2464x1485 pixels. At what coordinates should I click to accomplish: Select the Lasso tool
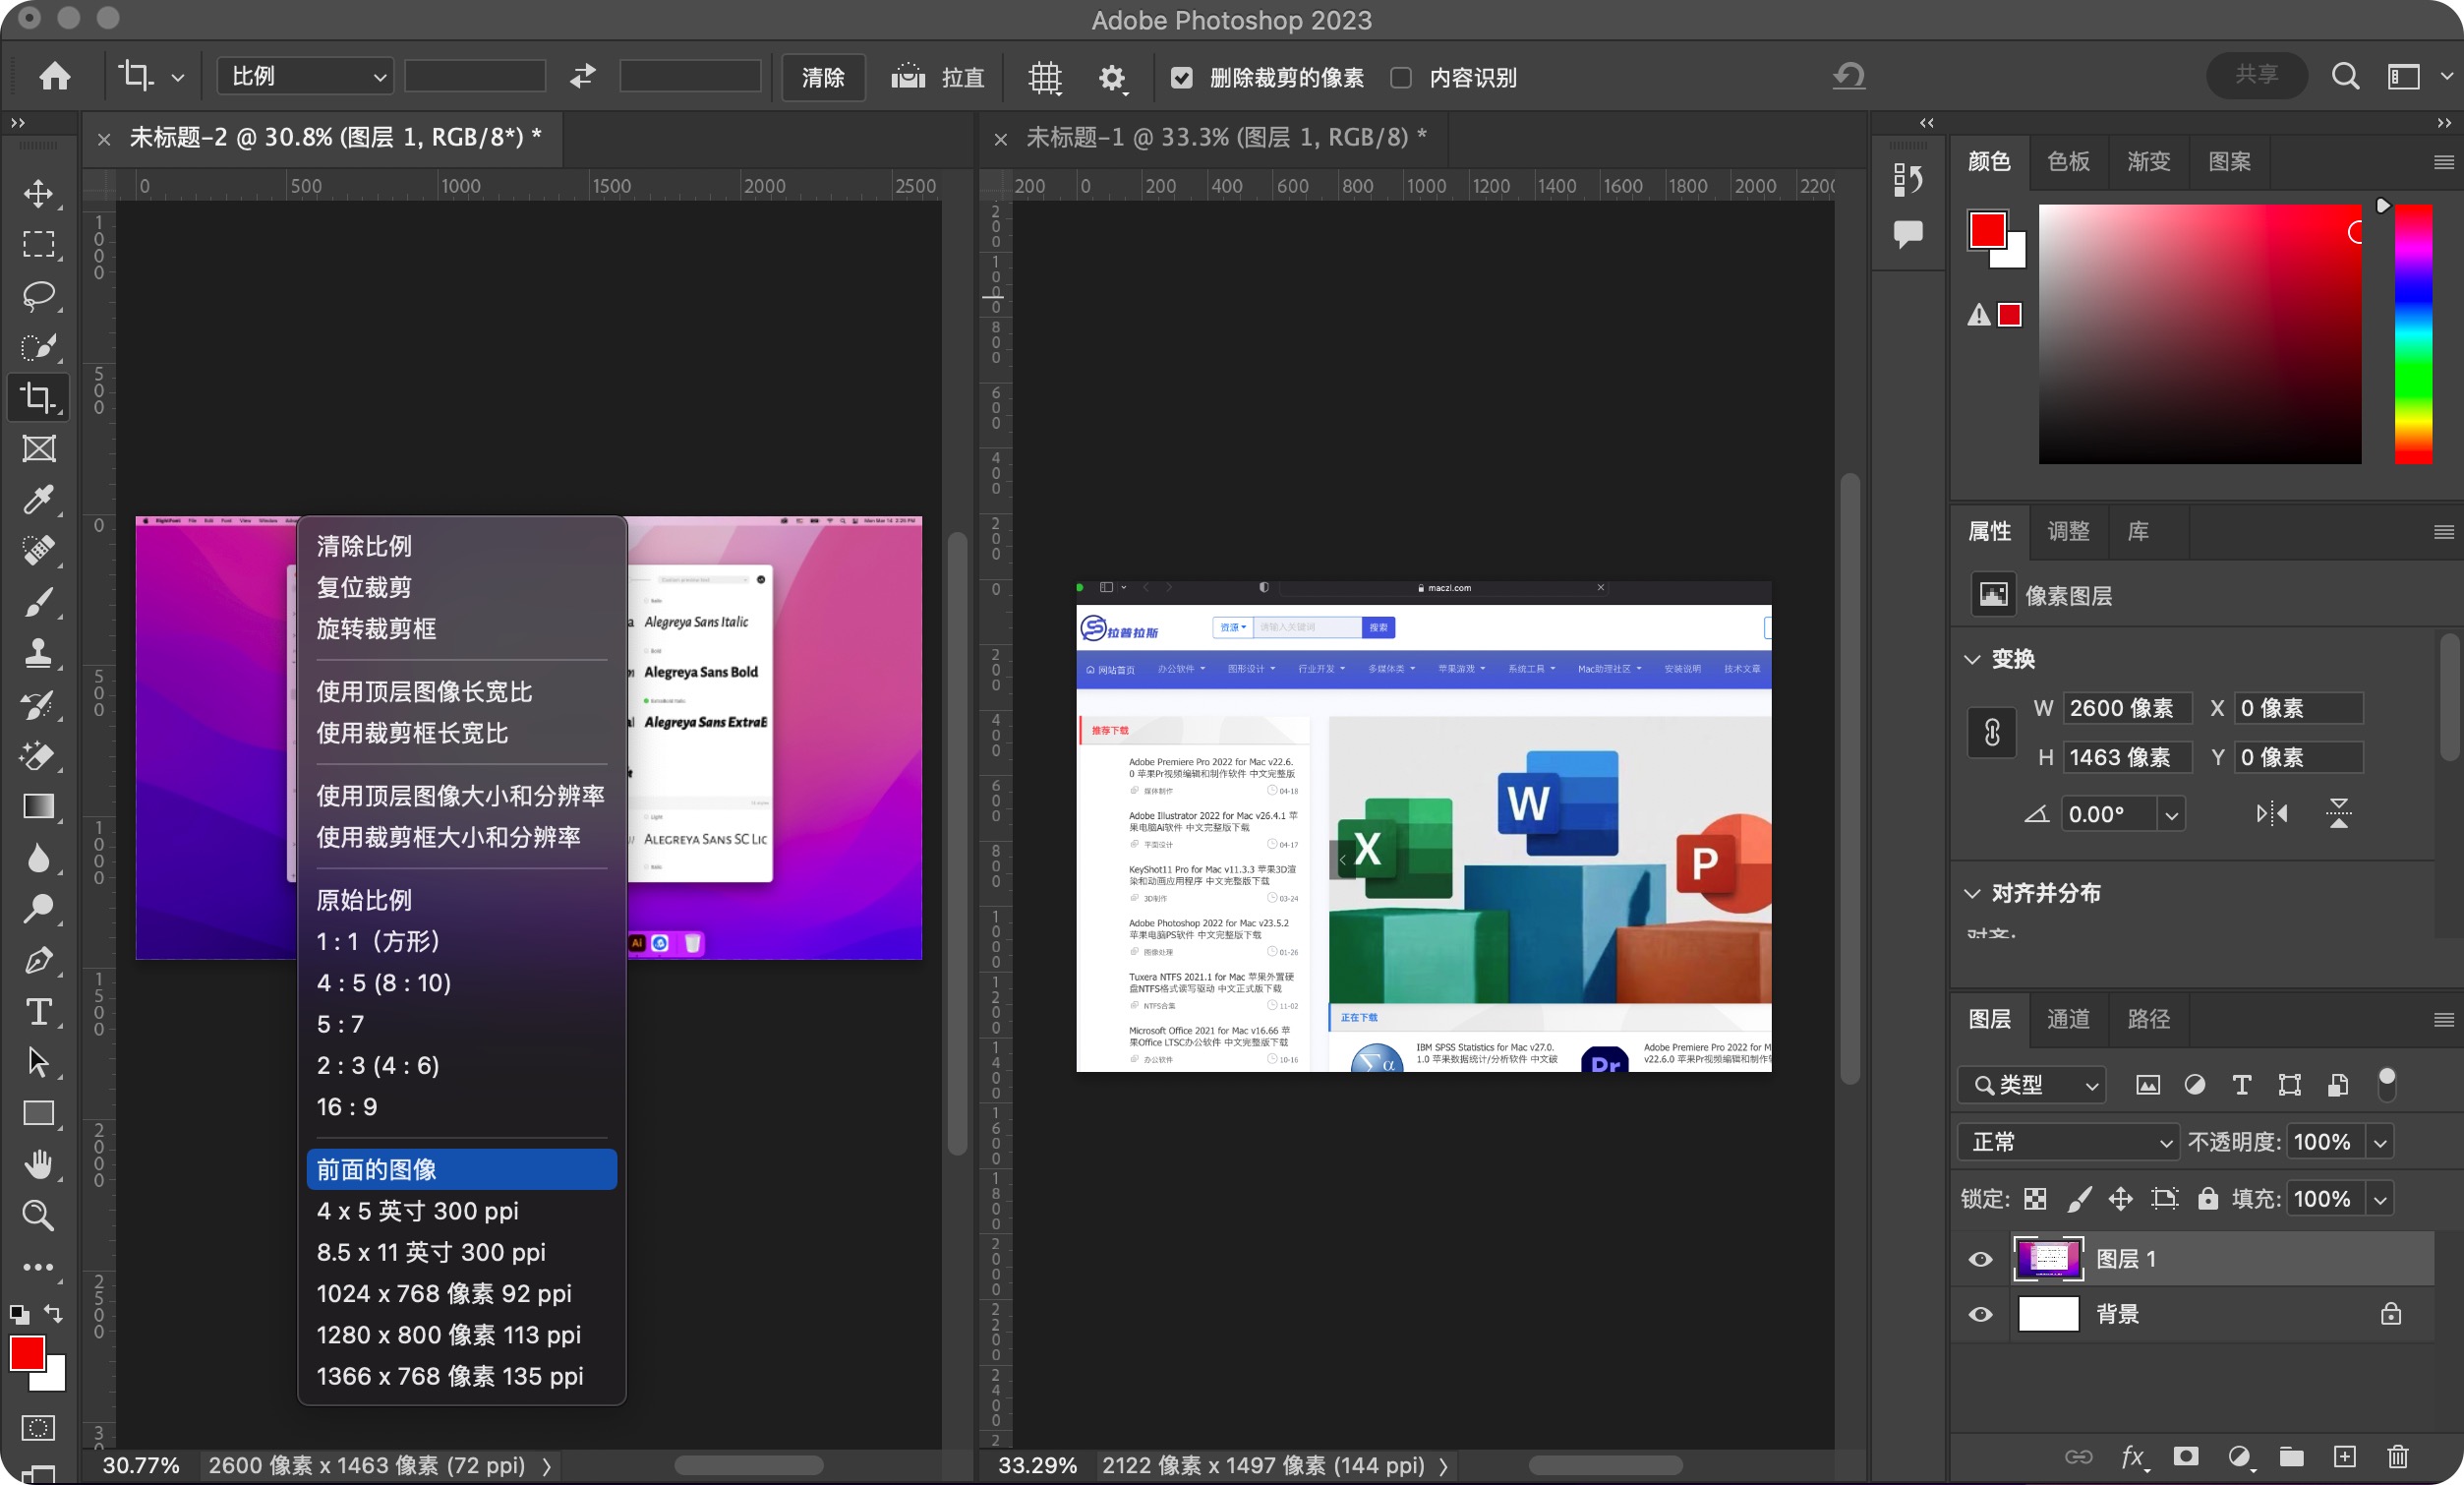click(39, 296)
